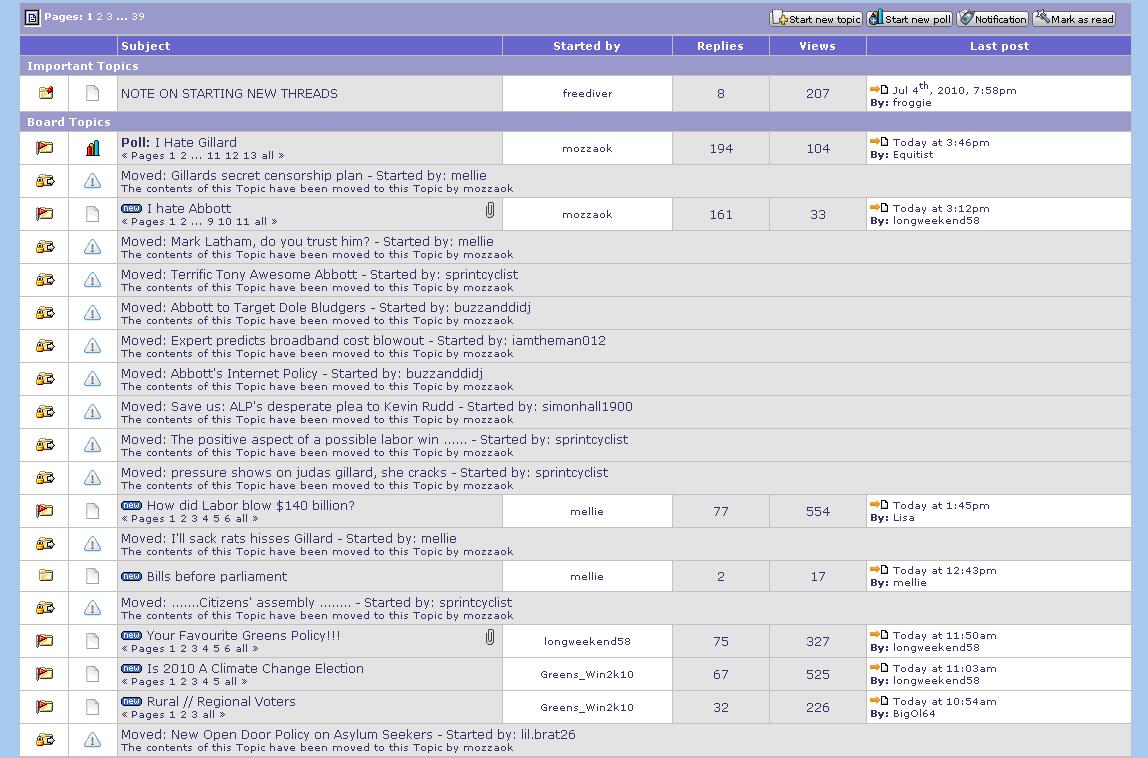Sort topics by the Replies column header
The width and height of the screenshot is (1148, 758).
click(720, 46)
